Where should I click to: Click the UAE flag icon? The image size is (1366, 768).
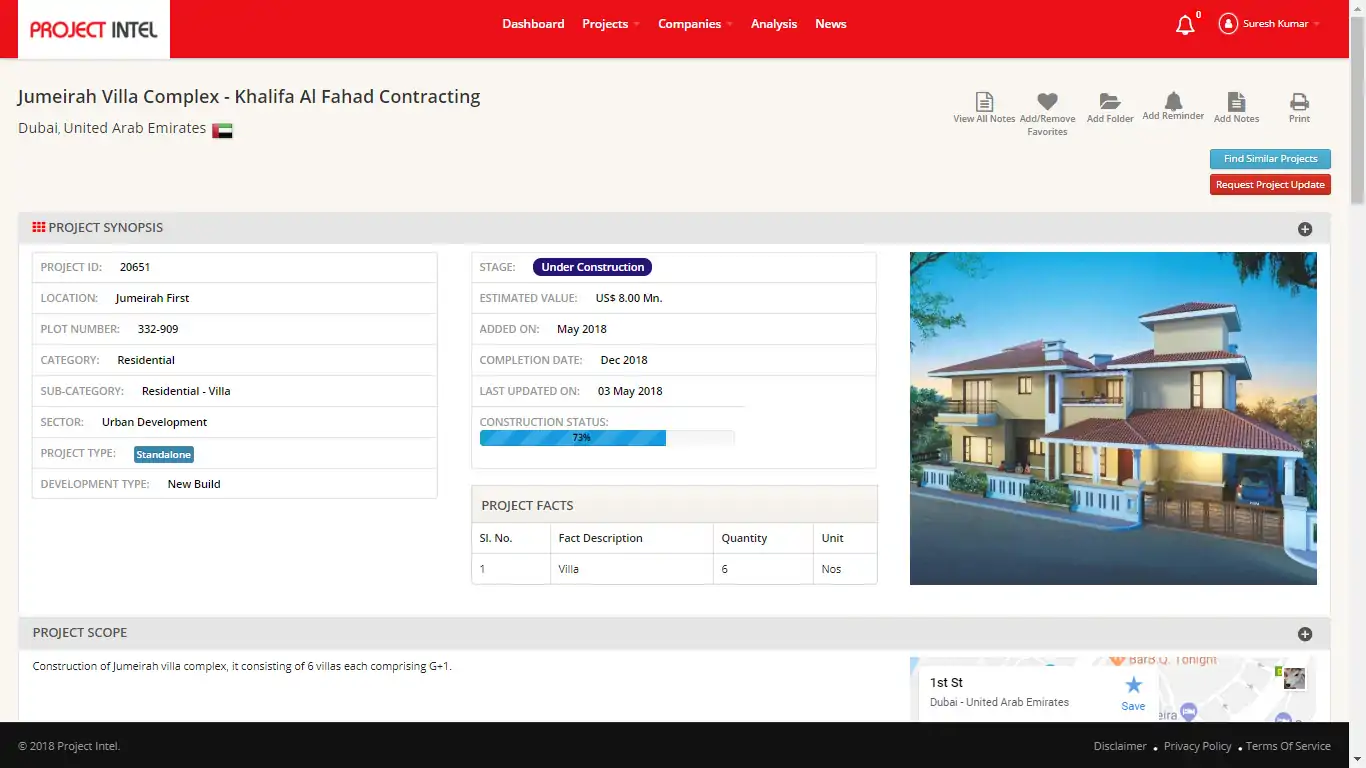tap(222, 130)
